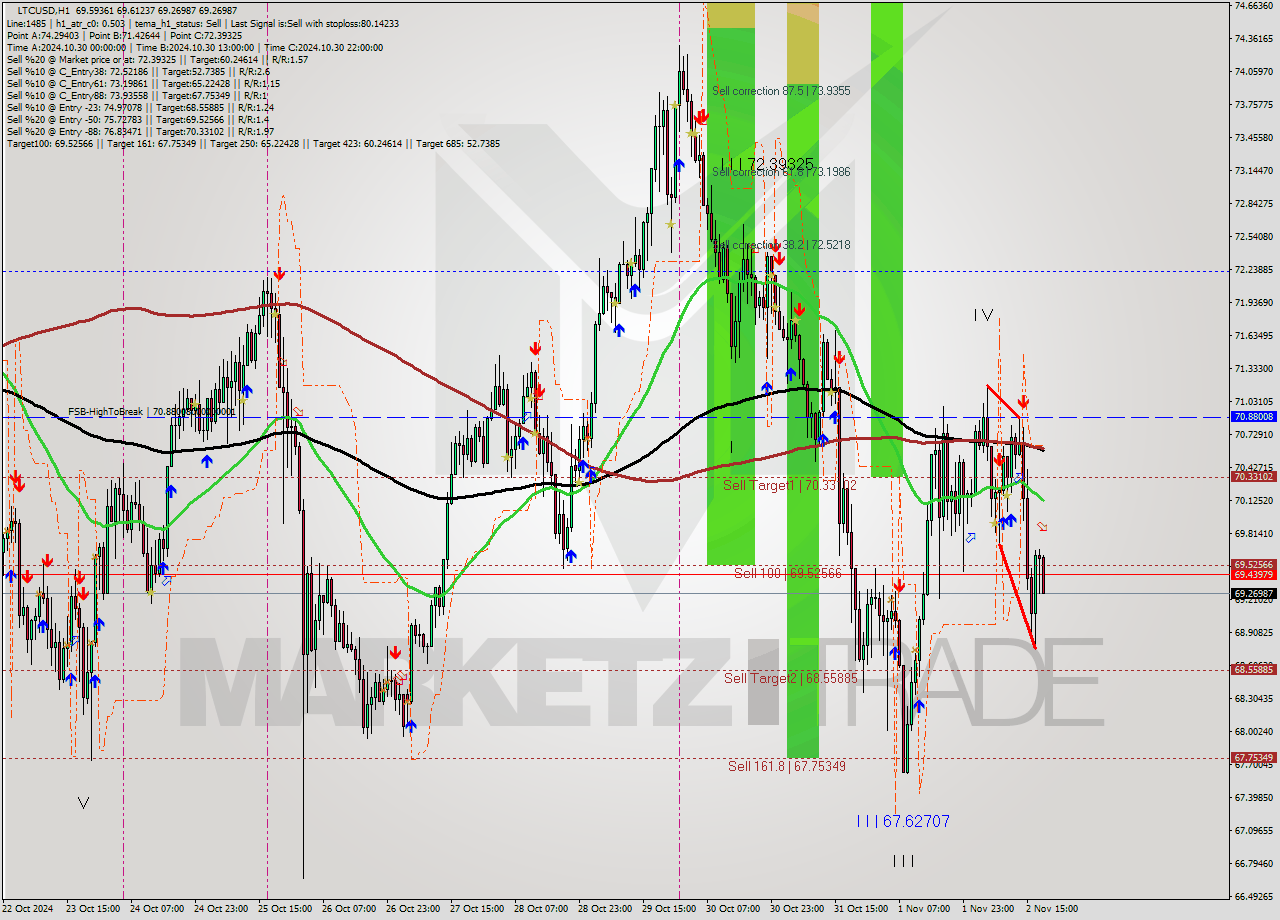The height and width of the screenshot is (920, 1280).
Task: Click '23 Oct 15:00' on the time axis
Action: click(x=93, y=909)
